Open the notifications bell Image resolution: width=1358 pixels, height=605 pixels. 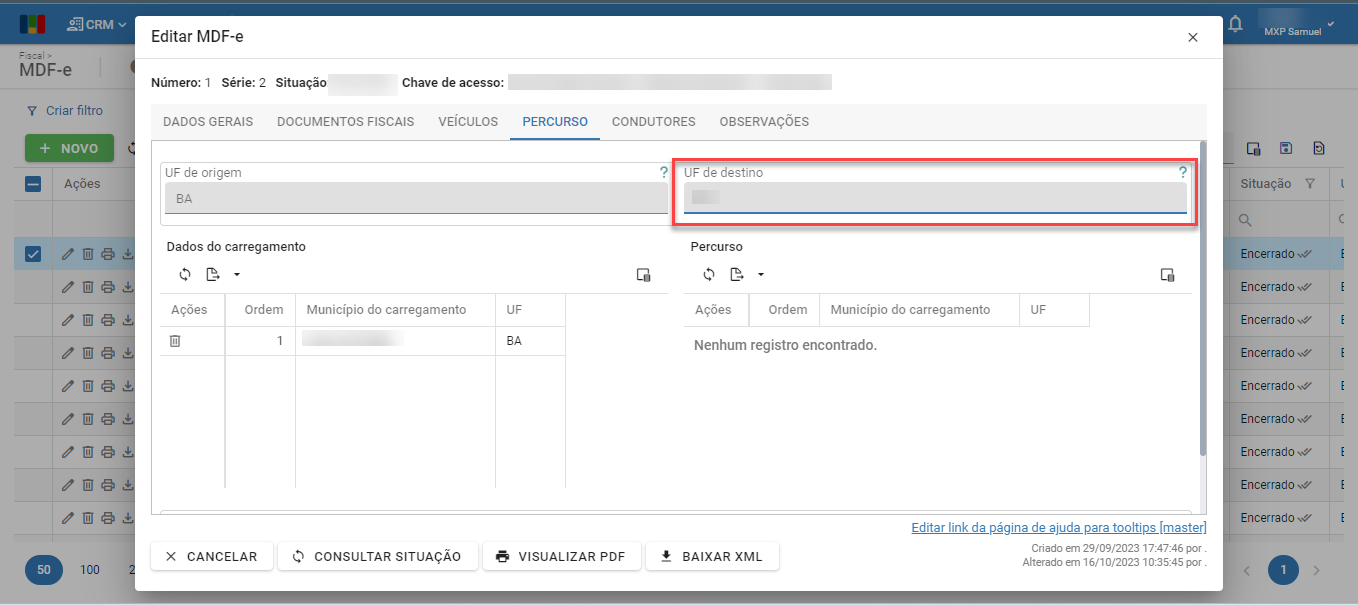click(x=1235, y=23)
